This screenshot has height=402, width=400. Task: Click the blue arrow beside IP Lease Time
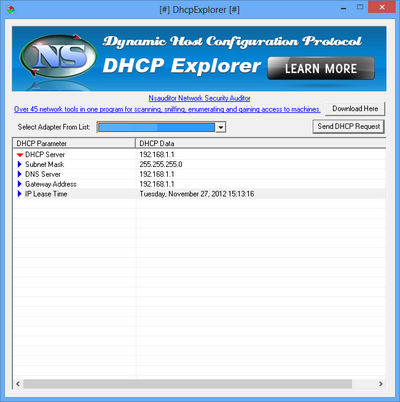click(20, 194)
